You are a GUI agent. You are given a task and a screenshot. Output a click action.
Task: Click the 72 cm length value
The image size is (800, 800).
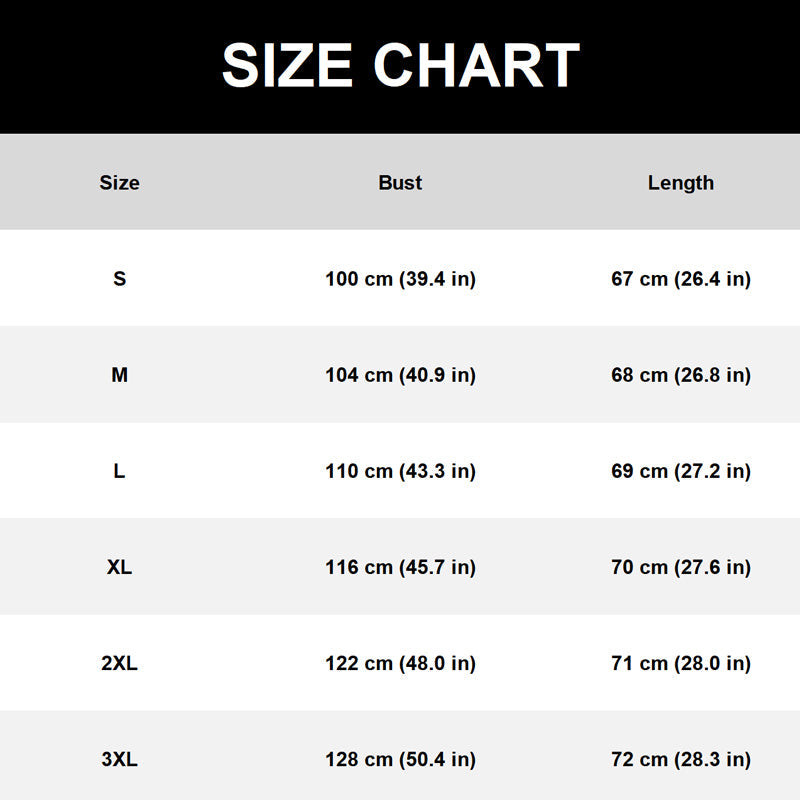click(681, 760)
